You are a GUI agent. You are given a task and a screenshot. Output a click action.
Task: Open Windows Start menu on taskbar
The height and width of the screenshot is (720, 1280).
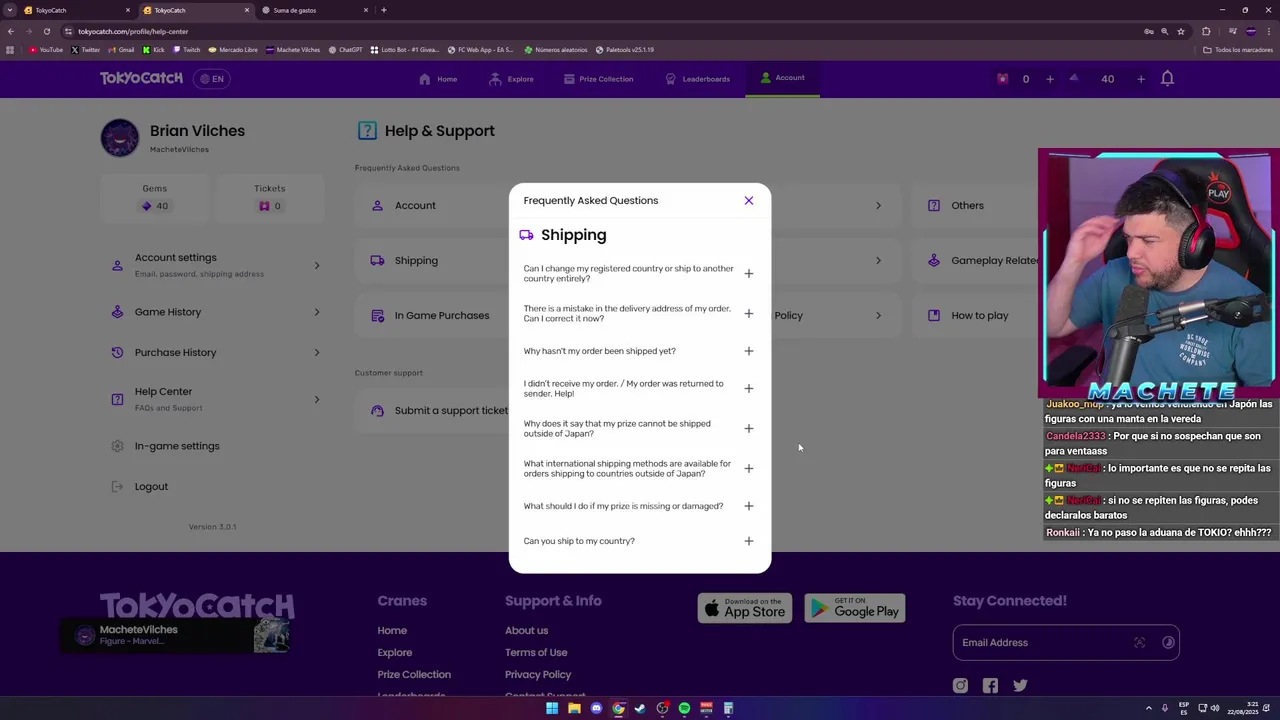[x=552, y=709]
